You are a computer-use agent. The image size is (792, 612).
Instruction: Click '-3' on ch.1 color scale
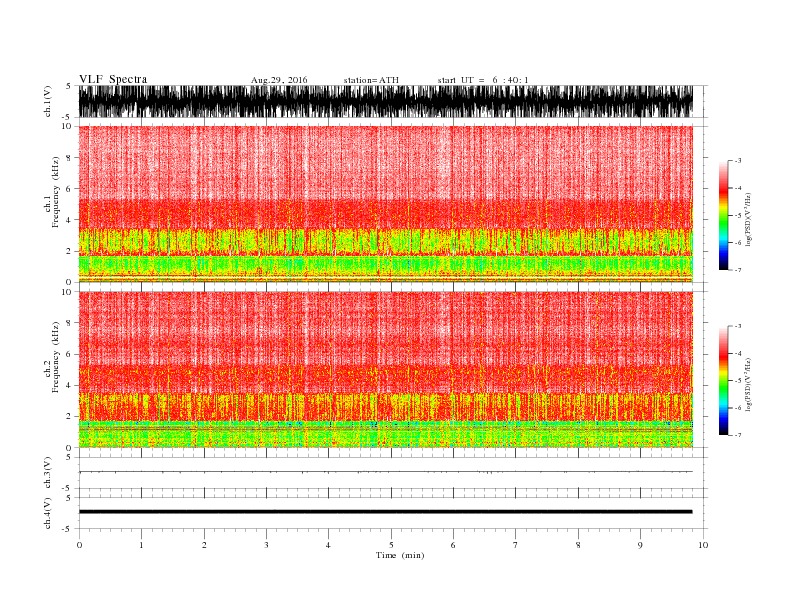coord(737,161)
